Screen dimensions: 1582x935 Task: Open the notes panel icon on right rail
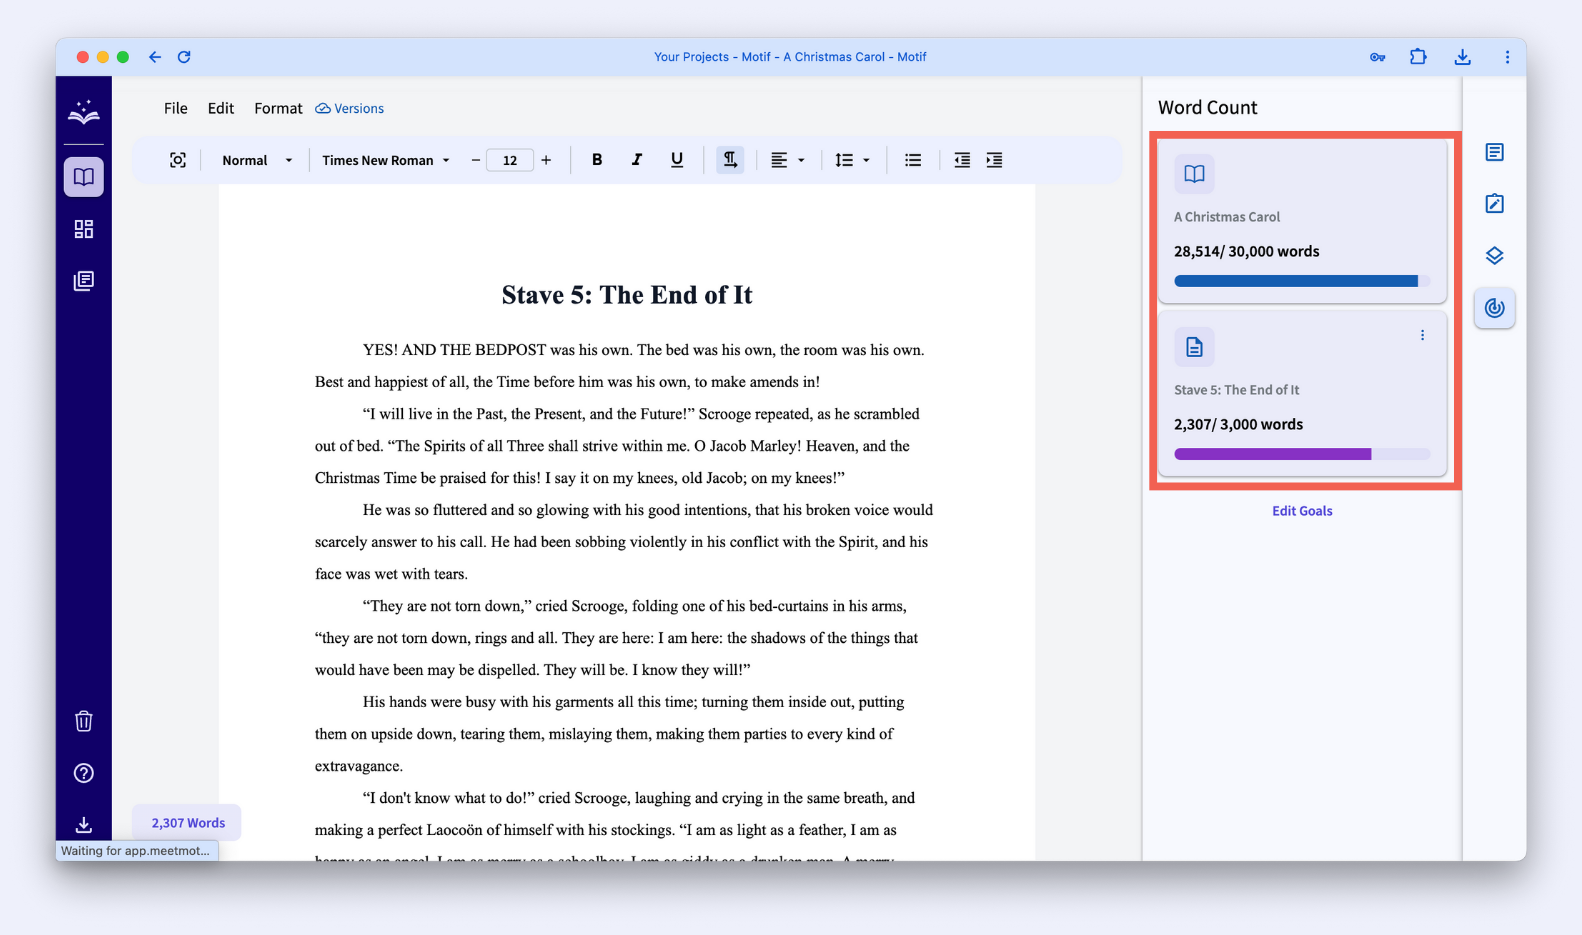tap(1495, 152)
